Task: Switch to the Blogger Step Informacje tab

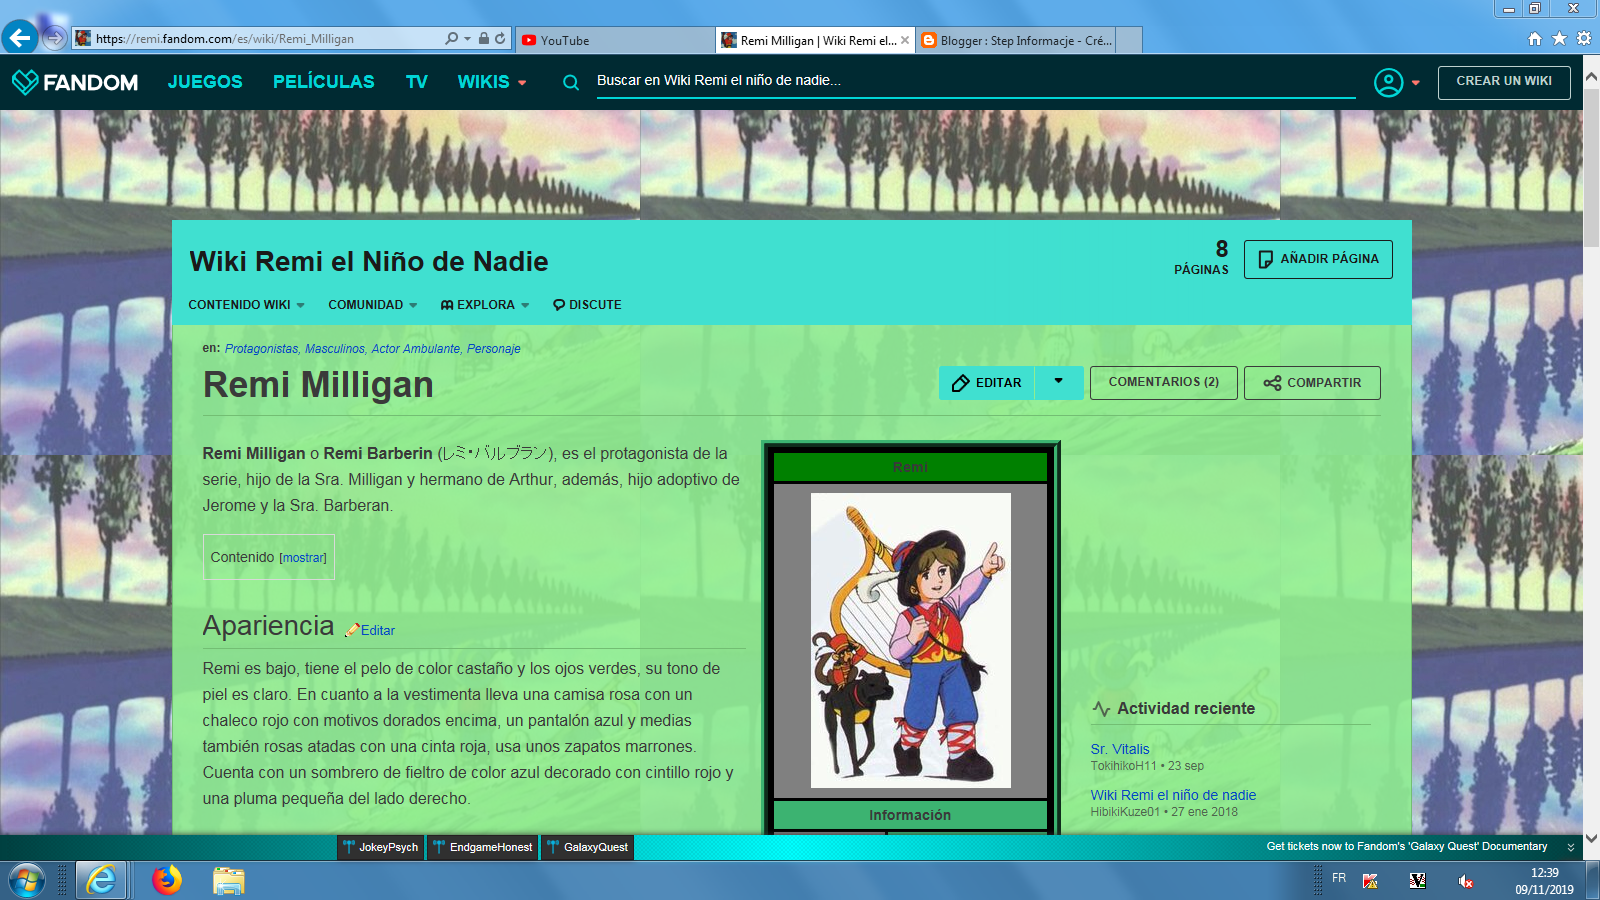Action: pyautogui.click(x=1016, y=40)
